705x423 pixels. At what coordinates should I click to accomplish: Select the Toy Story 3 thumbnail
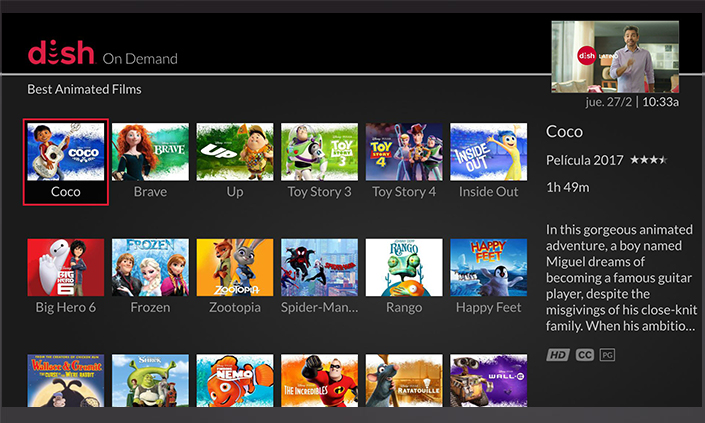coord(319,152)
